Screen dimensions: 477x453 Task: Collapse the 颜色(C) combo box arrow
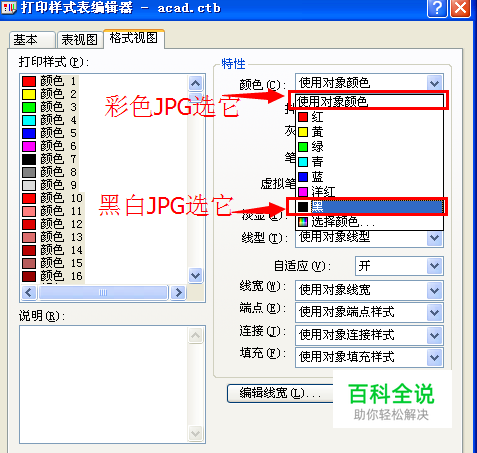(434, 83)
